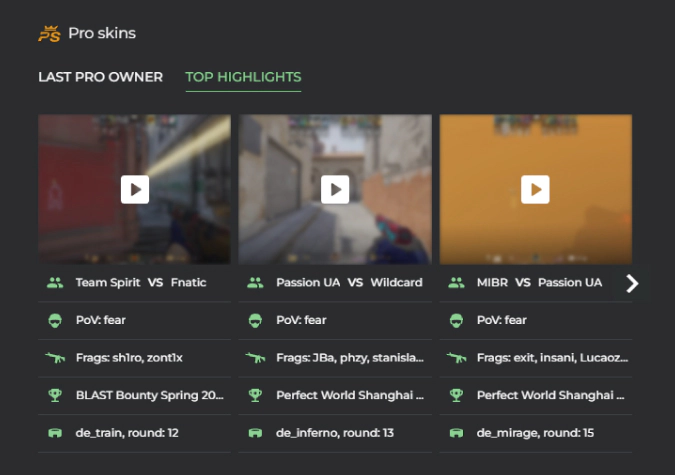Screen dimensions: 675x475
Task: Click the Frags: JBa, phzy, stanisla... text
Action: pyautogui.click(x=350, y=357)
